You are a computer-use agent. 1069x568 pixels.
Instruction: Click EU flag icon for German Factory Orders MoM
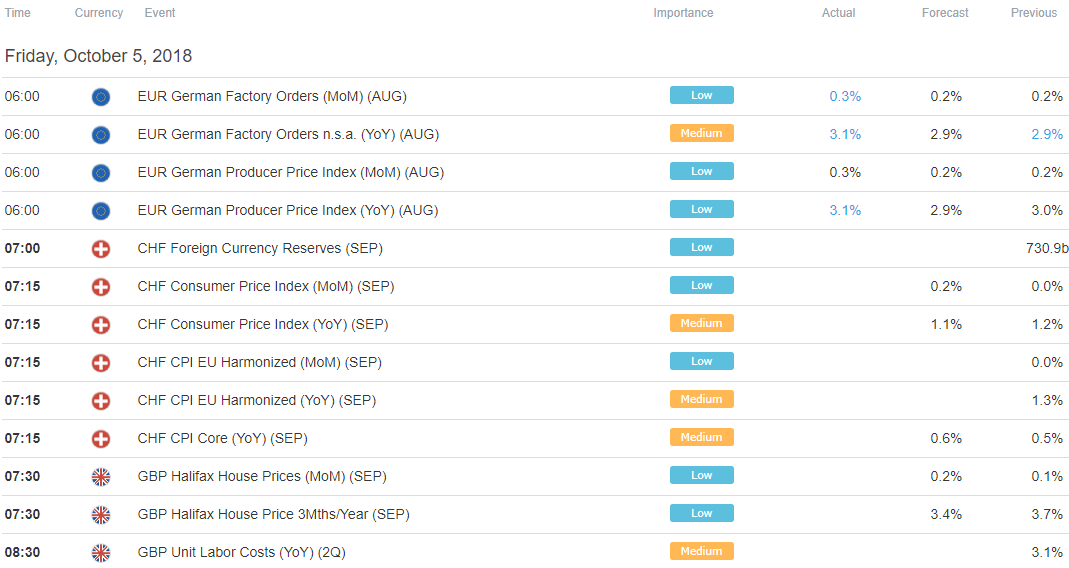(x=101, y=97)
